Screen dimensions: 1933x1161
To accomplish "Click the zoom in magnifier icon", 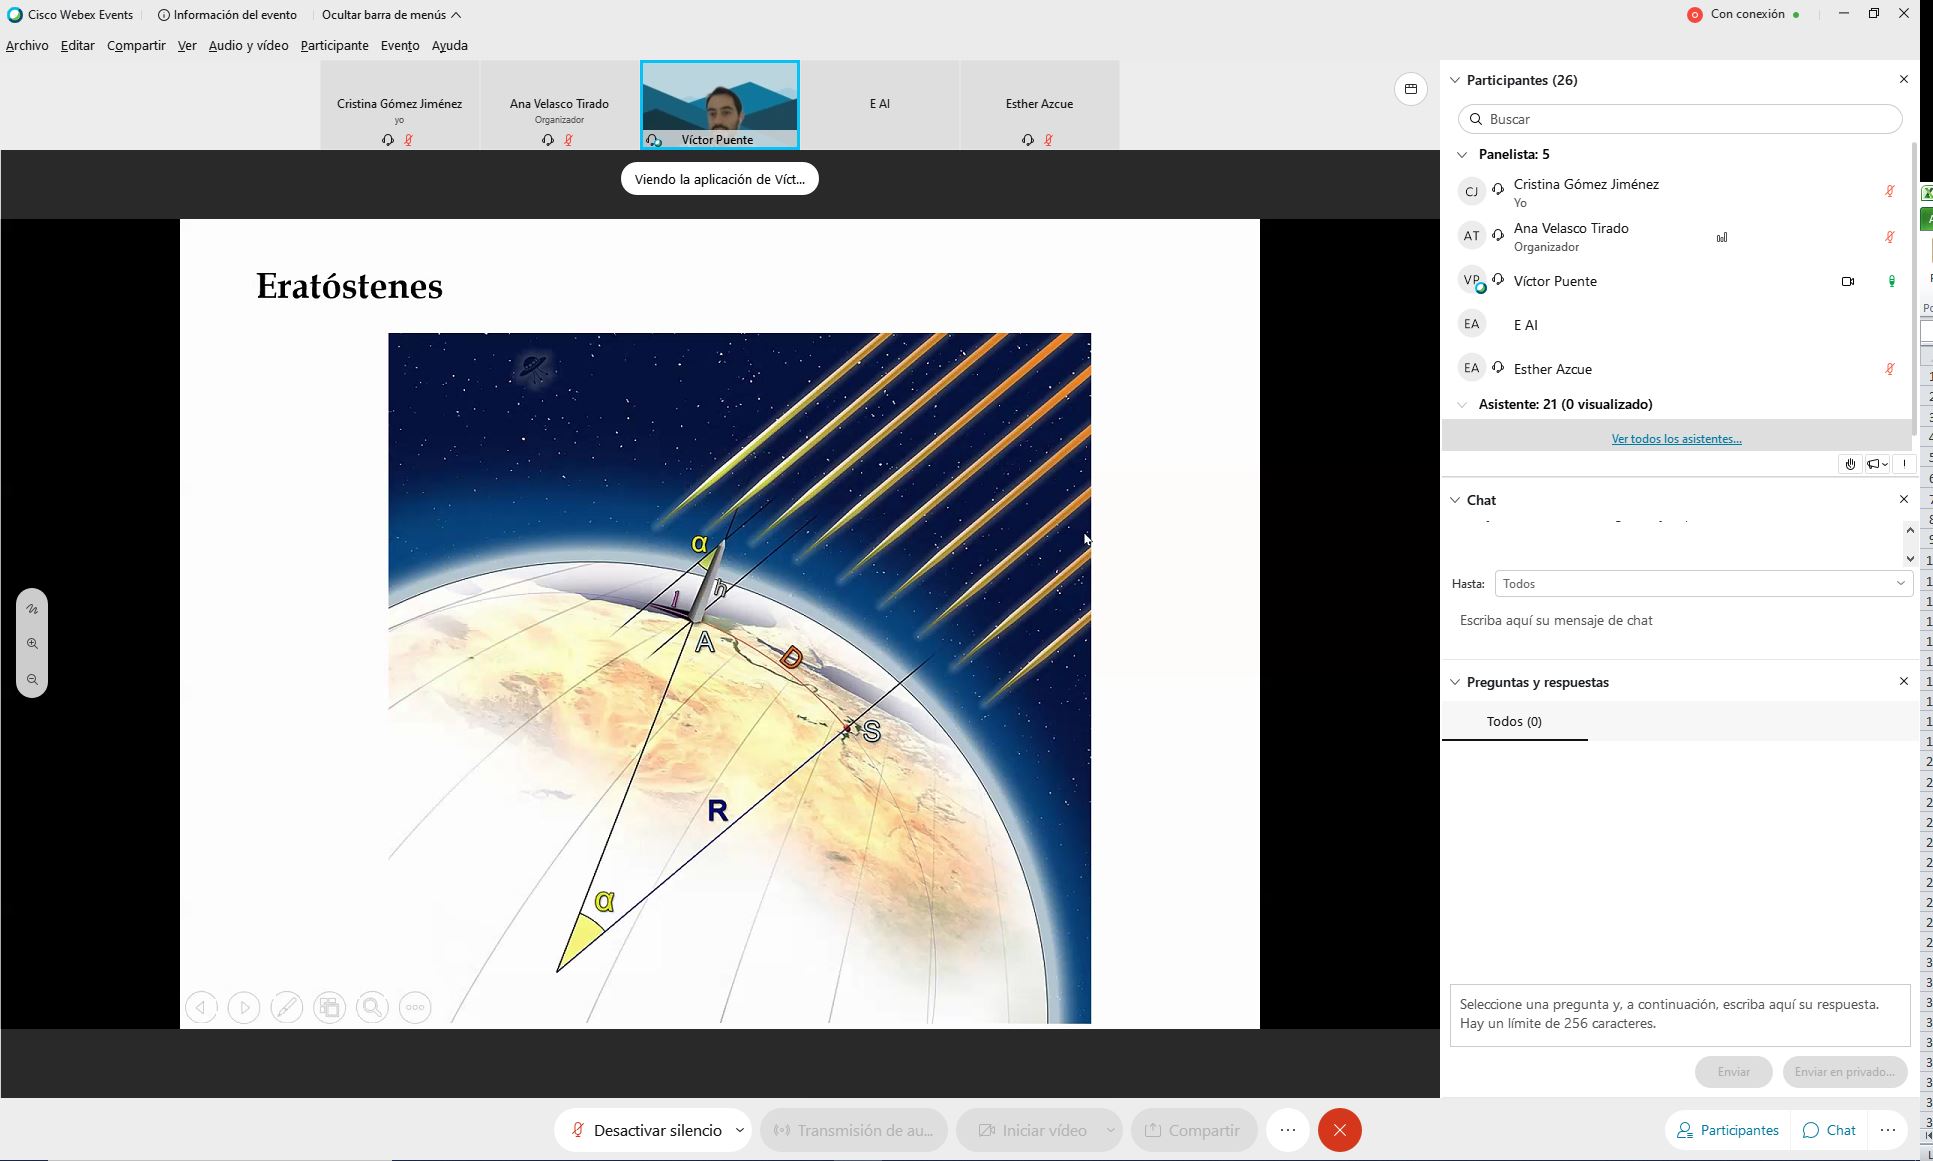I will click(x=32, y=644).
